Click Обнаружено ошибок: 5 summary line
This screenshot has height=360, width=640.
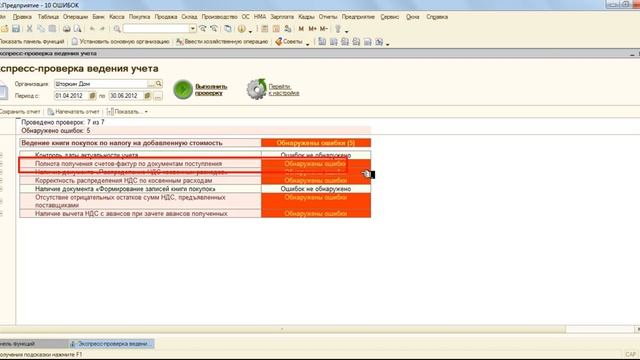tap(56, 131)
